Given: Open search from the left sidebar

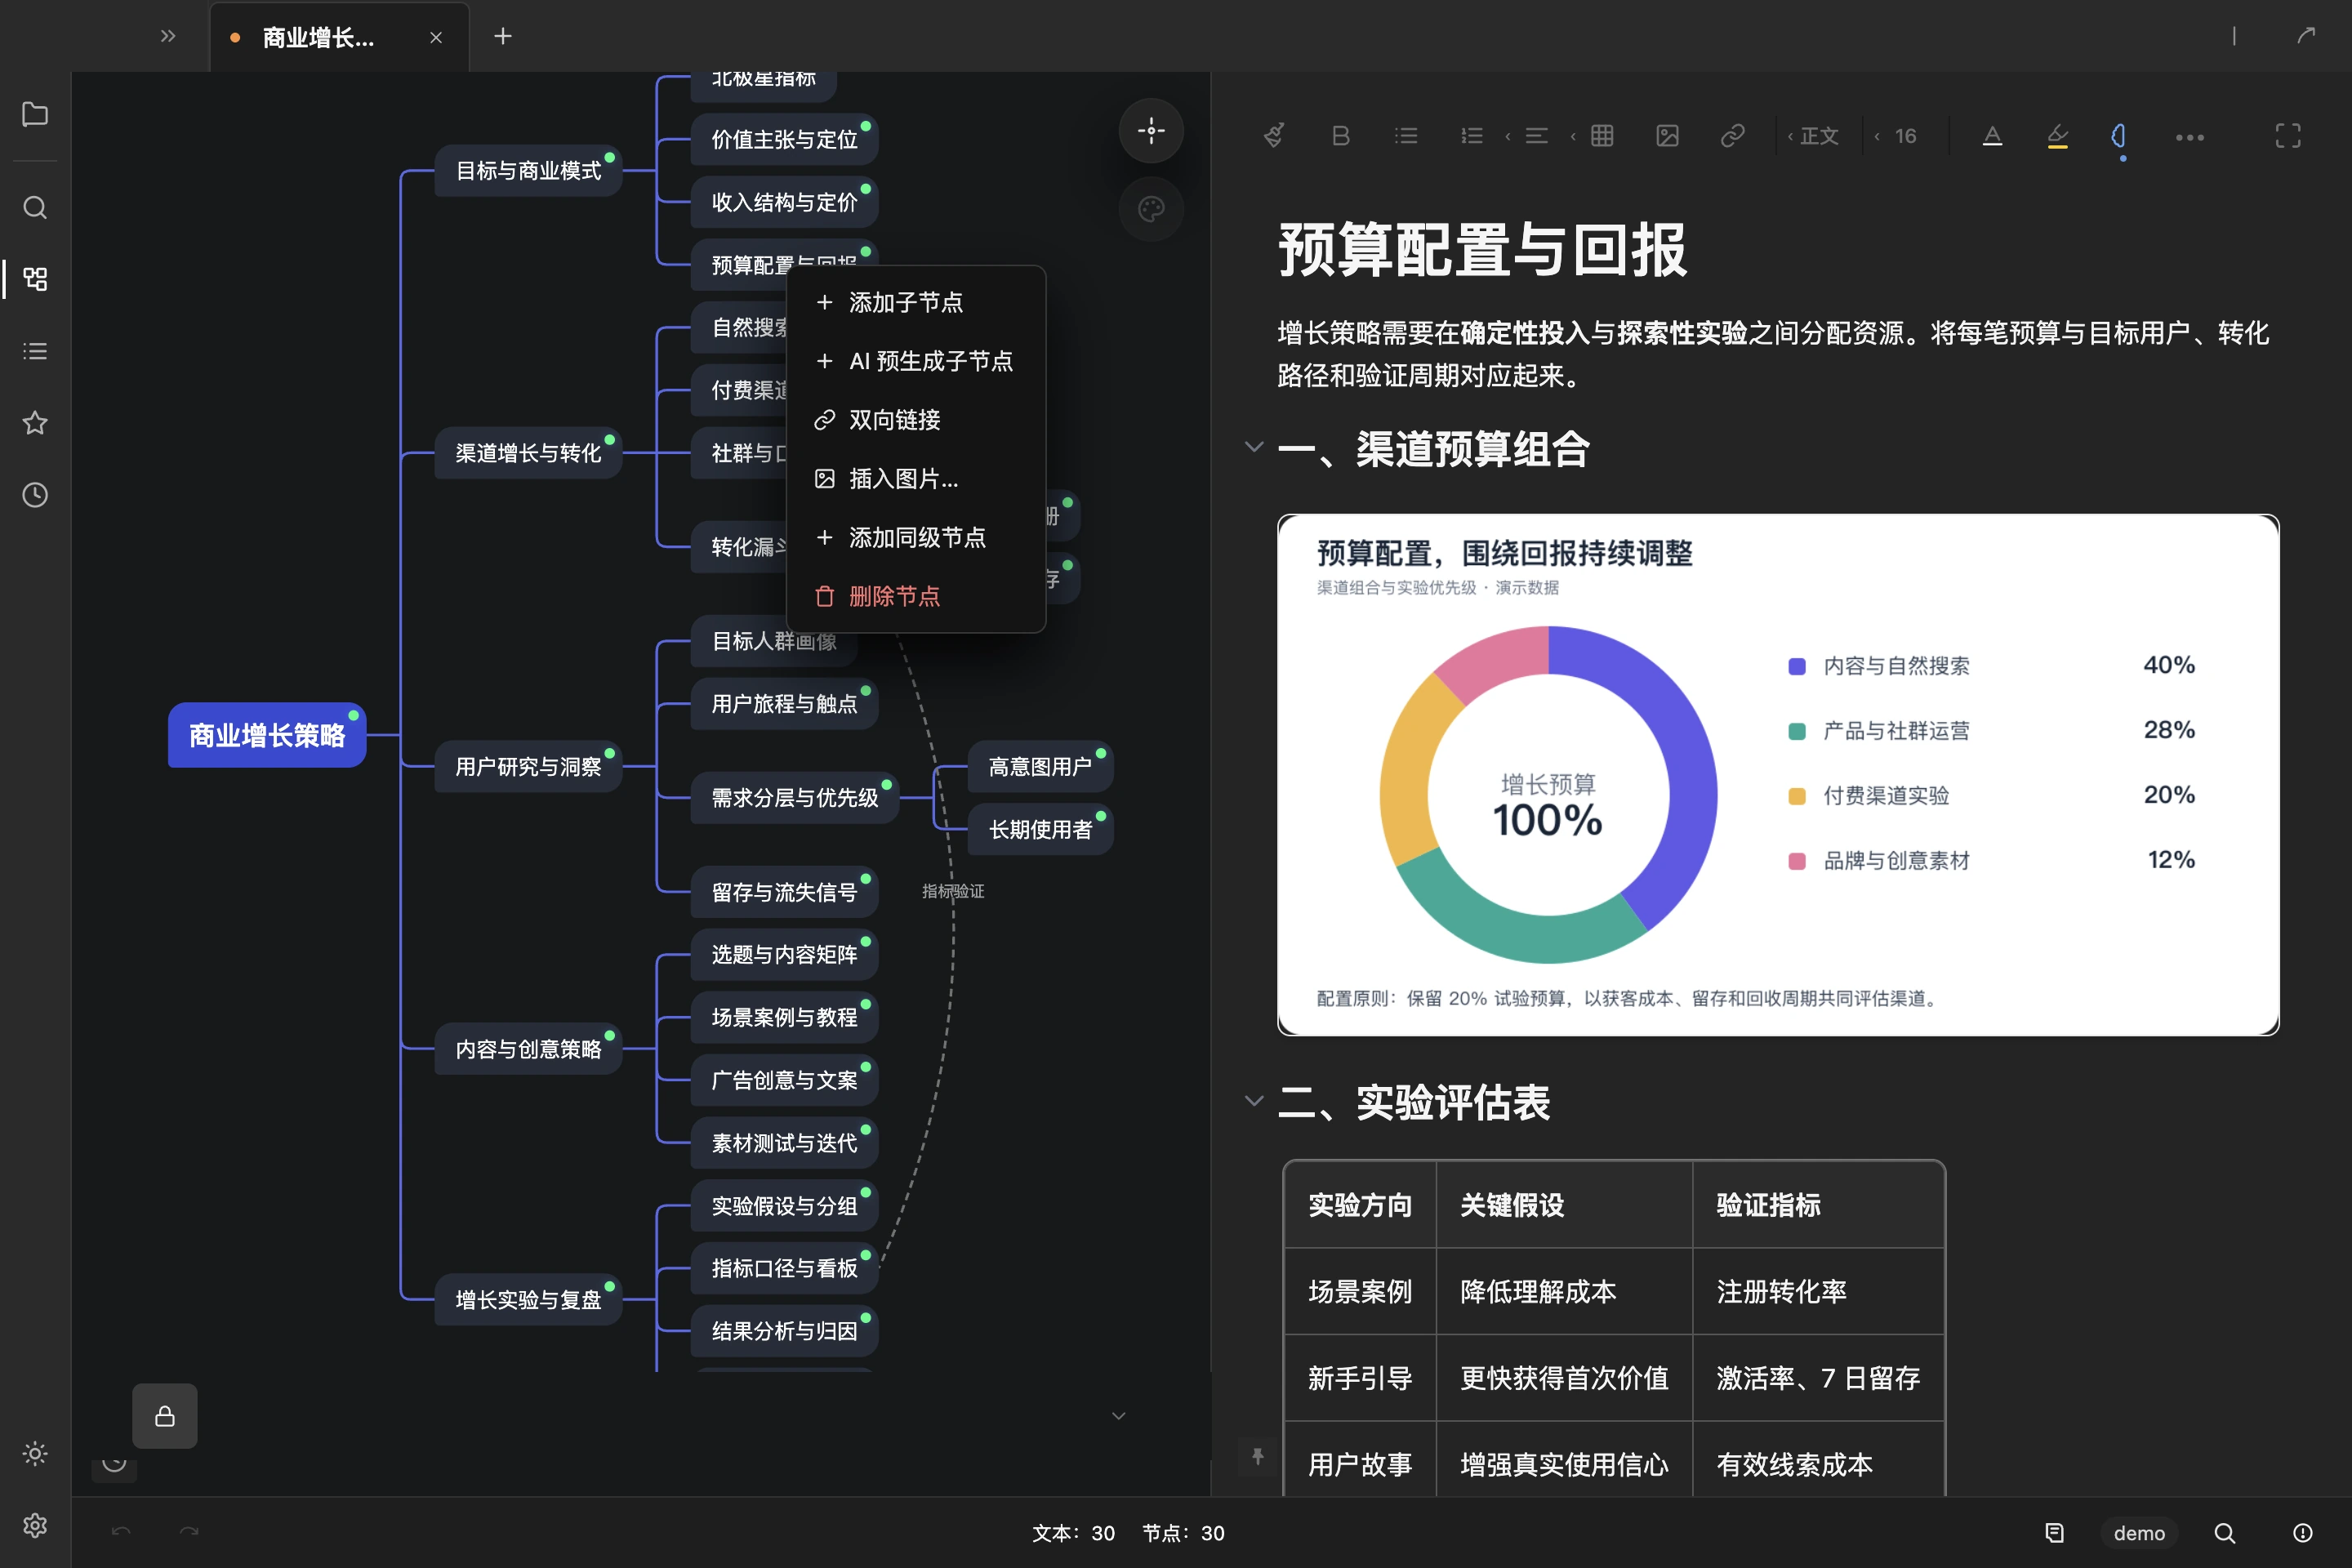Looking at the screenshot, I should 35,208.
